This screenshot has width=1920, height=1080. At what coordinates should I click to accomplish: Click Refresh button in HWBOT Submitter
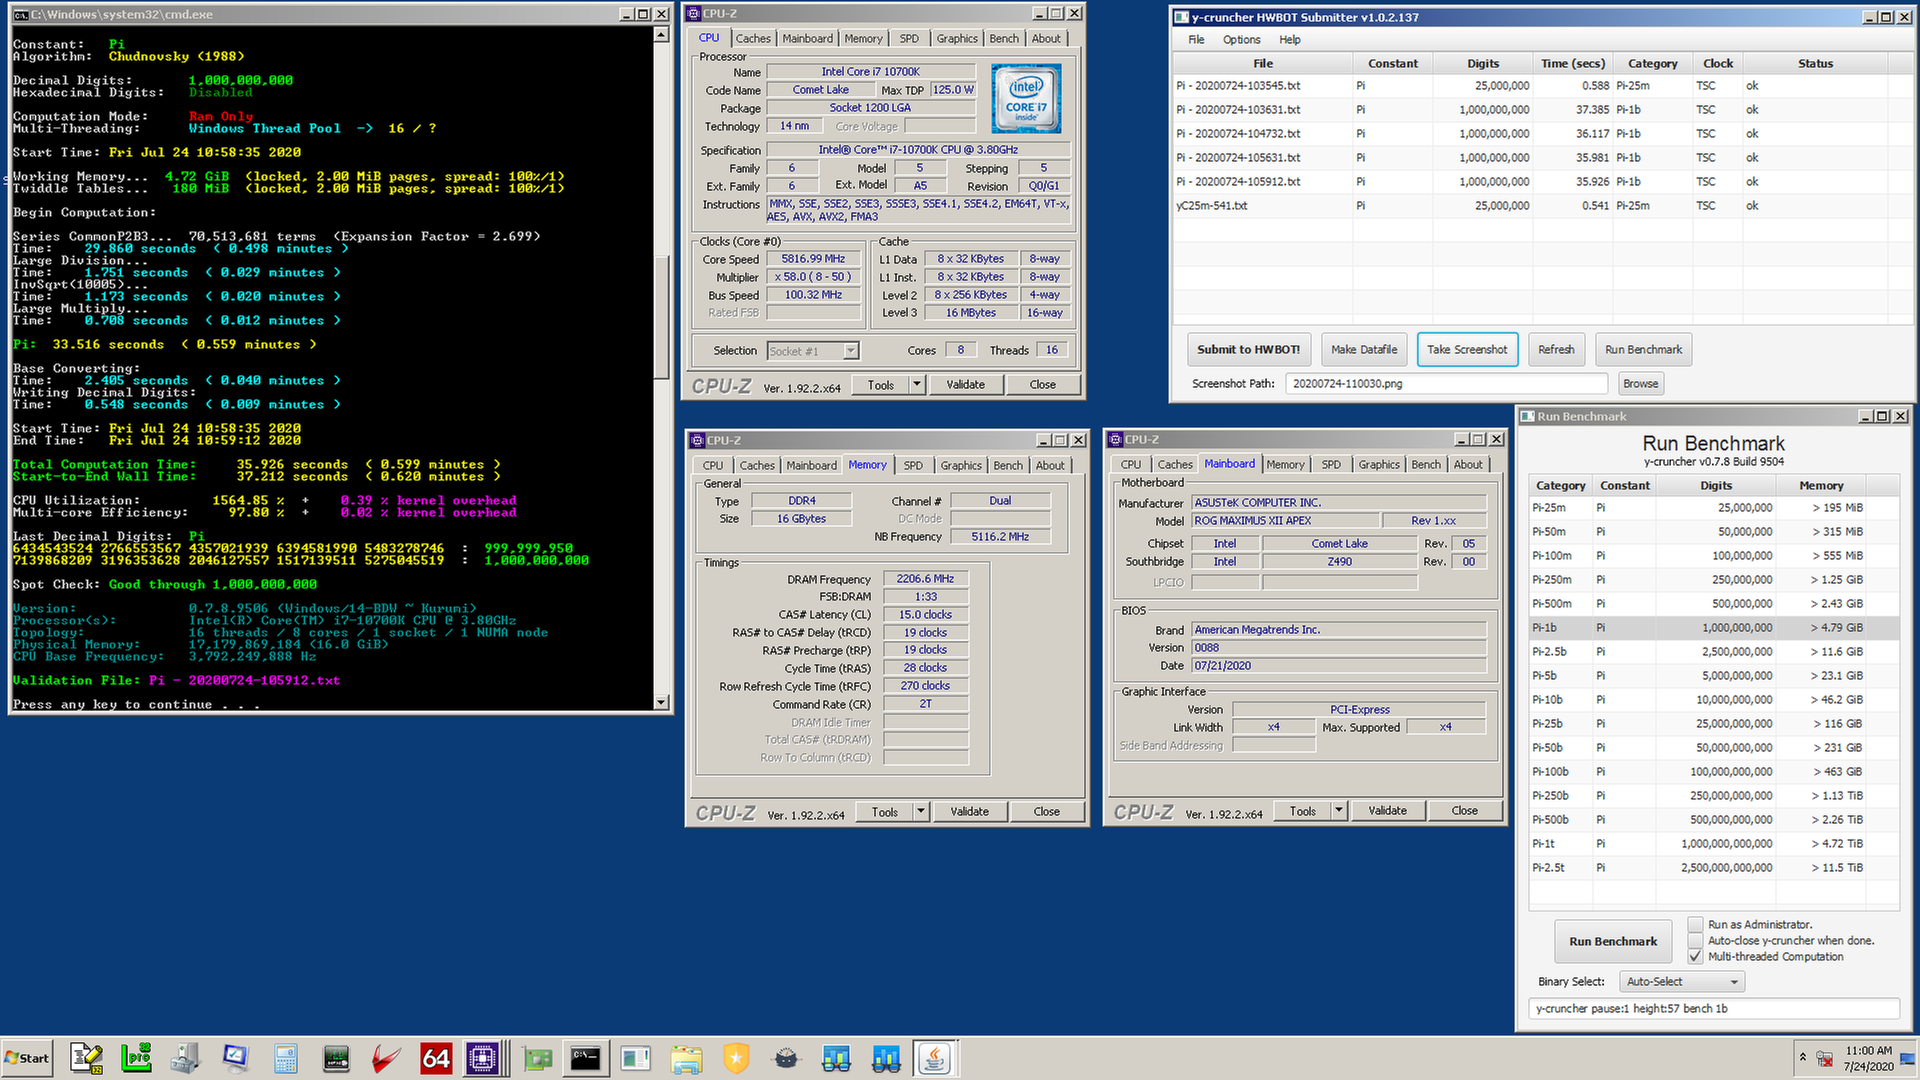click(x=1556, y=350)
